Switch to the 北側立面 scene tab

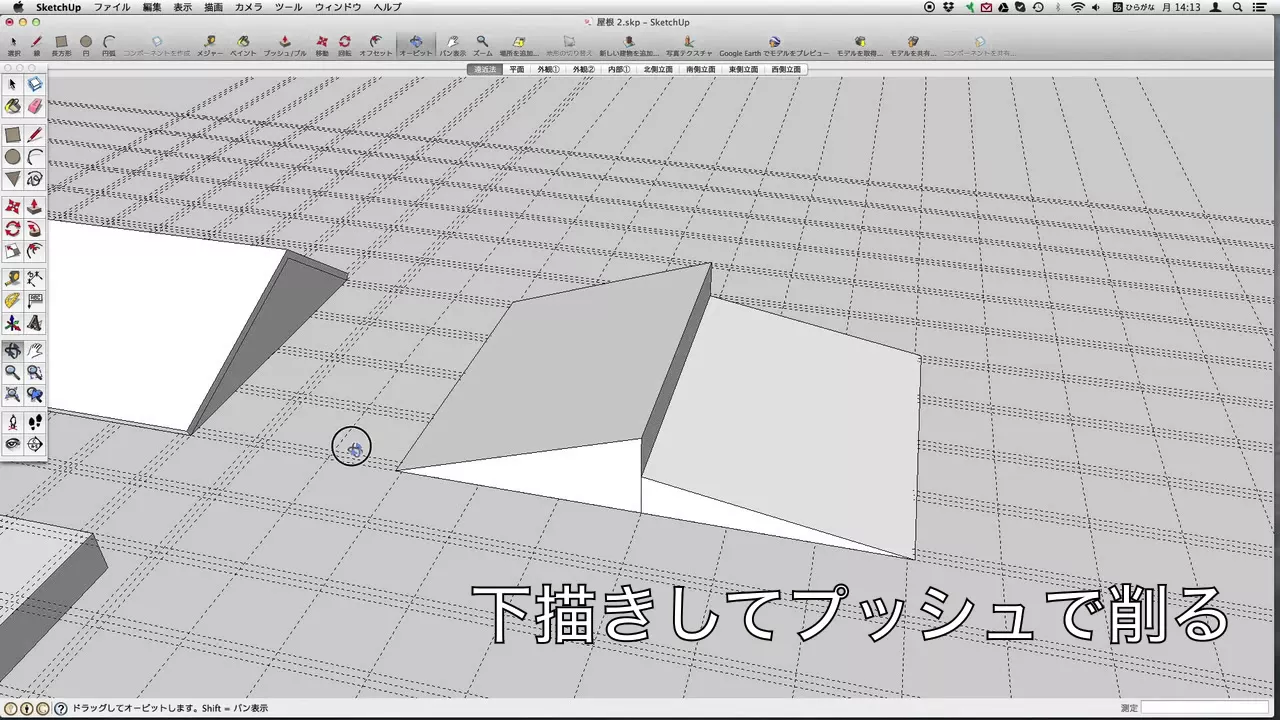click(x=658, y=70)
